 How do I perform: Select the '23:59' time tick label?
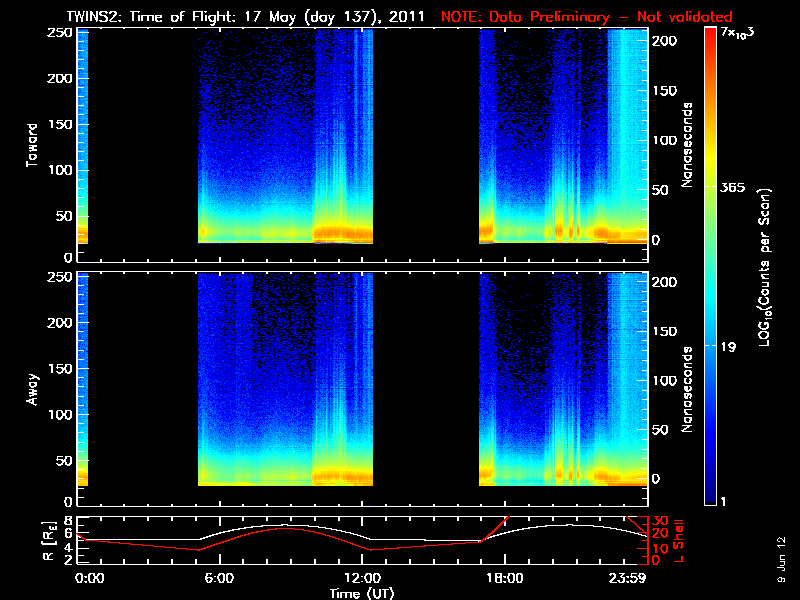point(630,578)
